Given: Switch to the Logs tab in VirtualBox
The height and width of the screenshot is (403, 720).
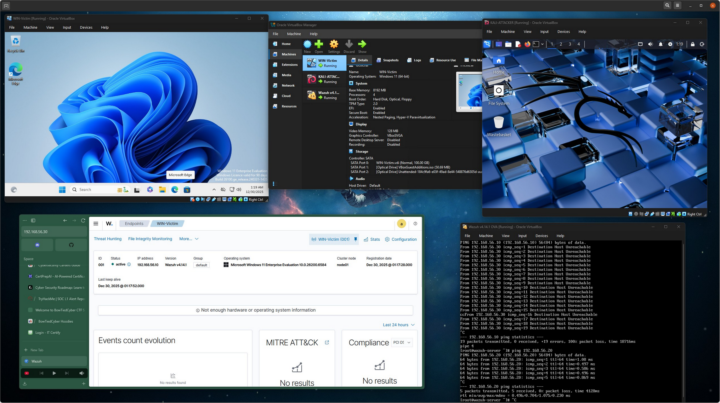Looking at the screenshot, I should (x=418, y=60).
